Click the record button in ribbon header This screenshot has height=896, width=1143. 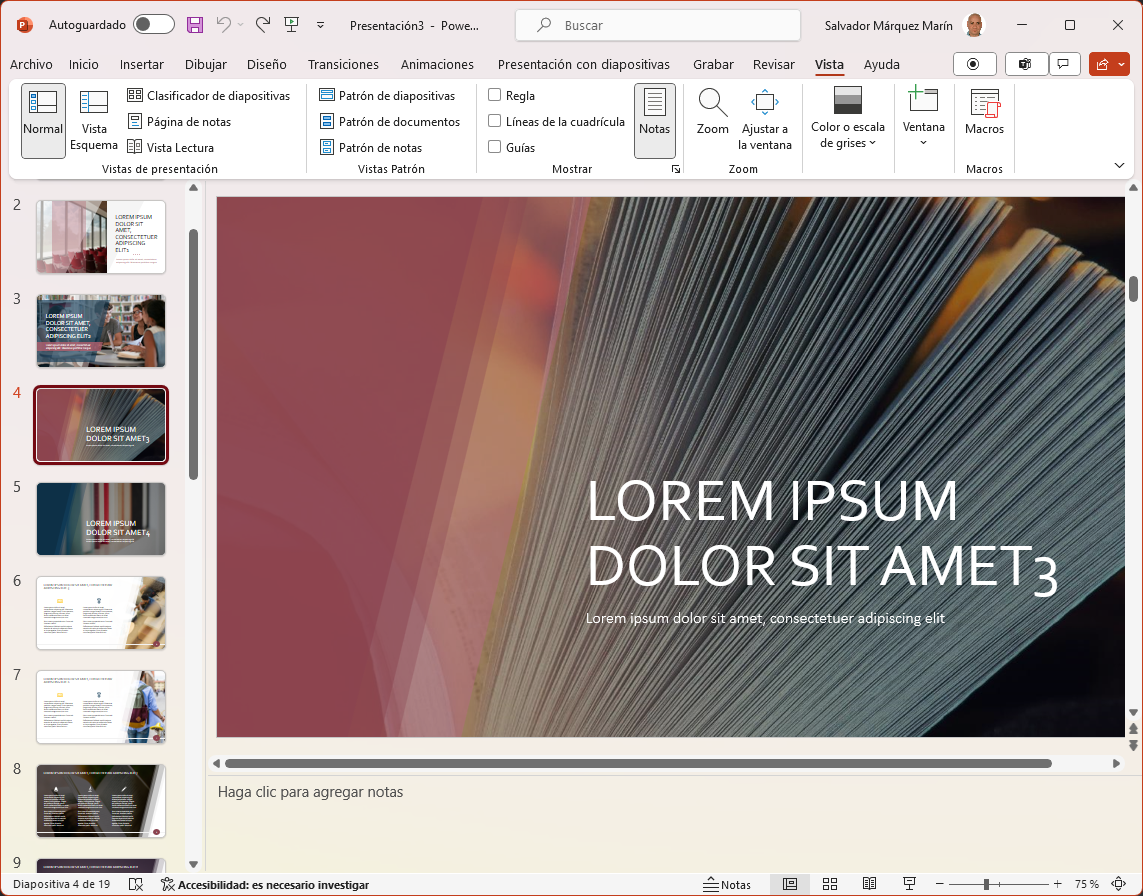(973, 64)
